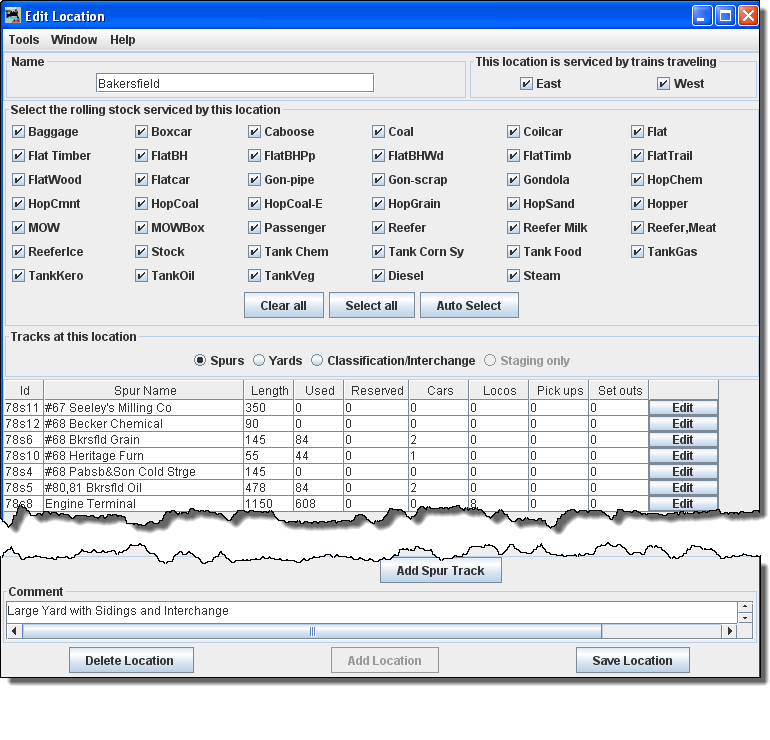The image size is (770, 740).
Task: Save Location using the bottom button
Action: (x=632, y=660)
